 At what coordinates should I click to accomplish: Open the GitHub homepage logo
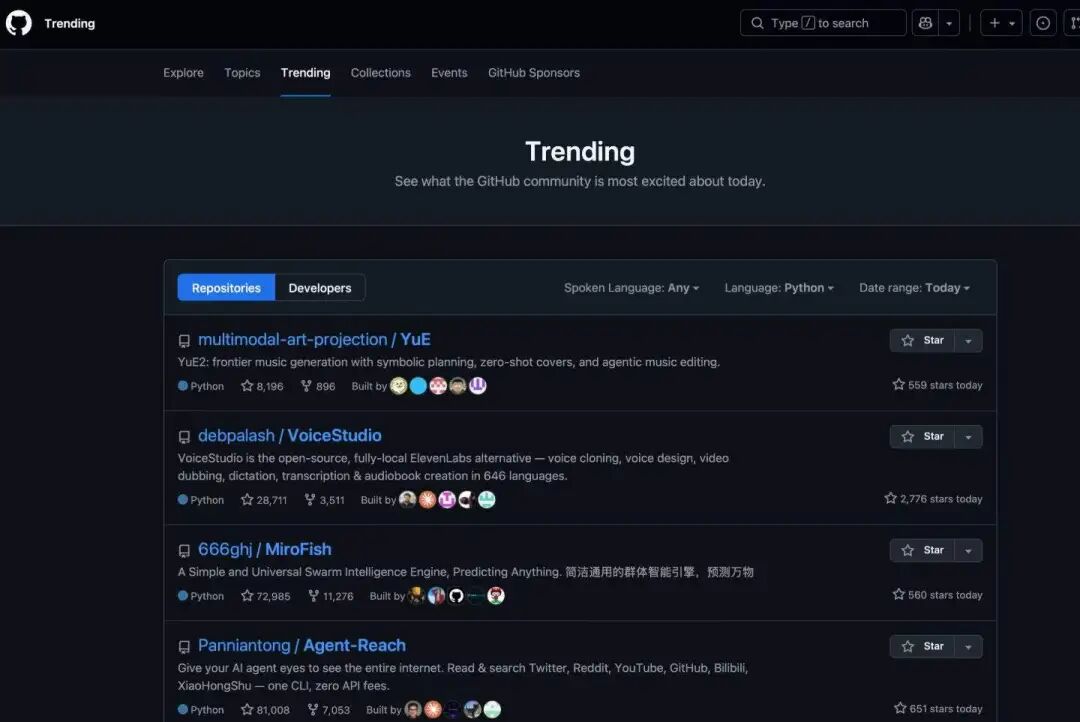[19, 23]
